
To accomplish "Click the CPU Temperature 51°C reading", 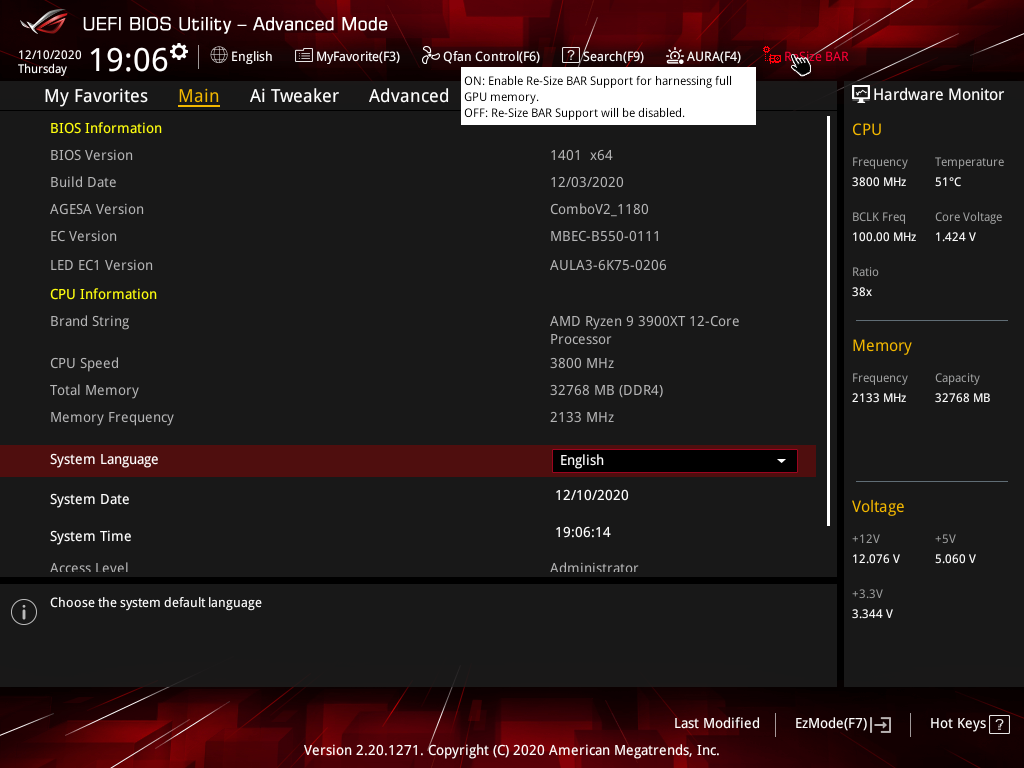I will tap(948, 182).
